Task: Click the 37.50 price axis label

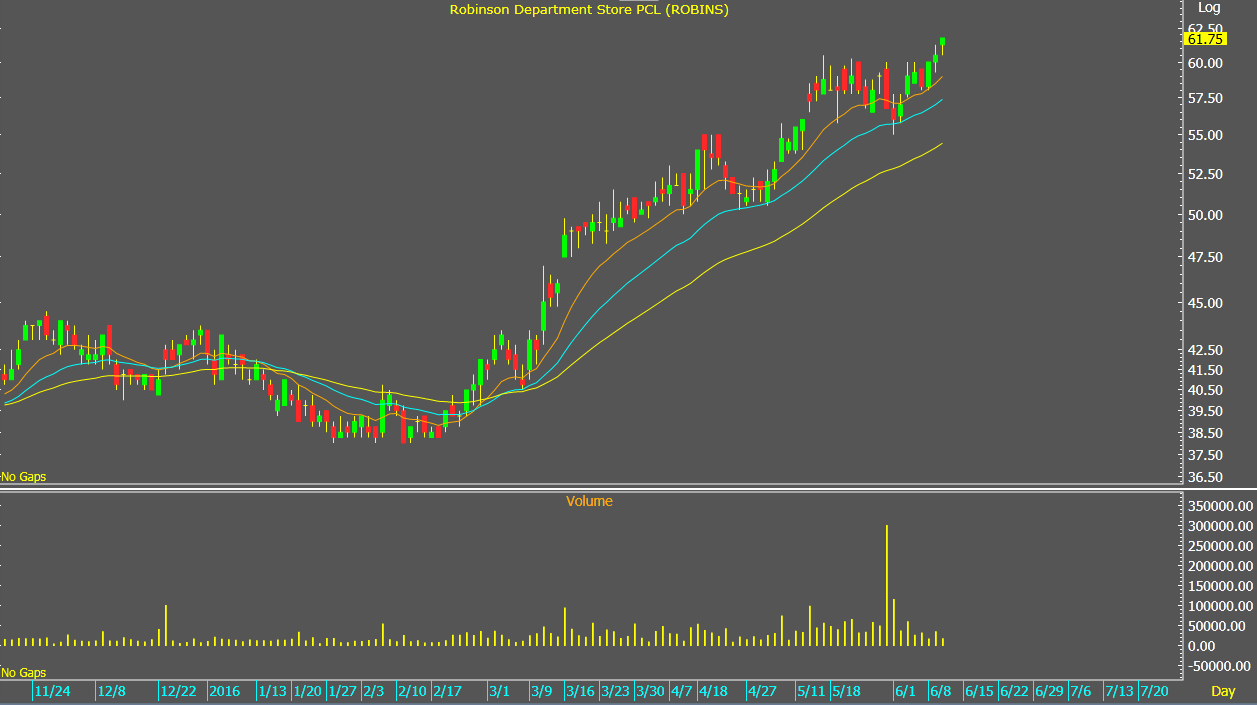Action: [x=1205, y=455]
